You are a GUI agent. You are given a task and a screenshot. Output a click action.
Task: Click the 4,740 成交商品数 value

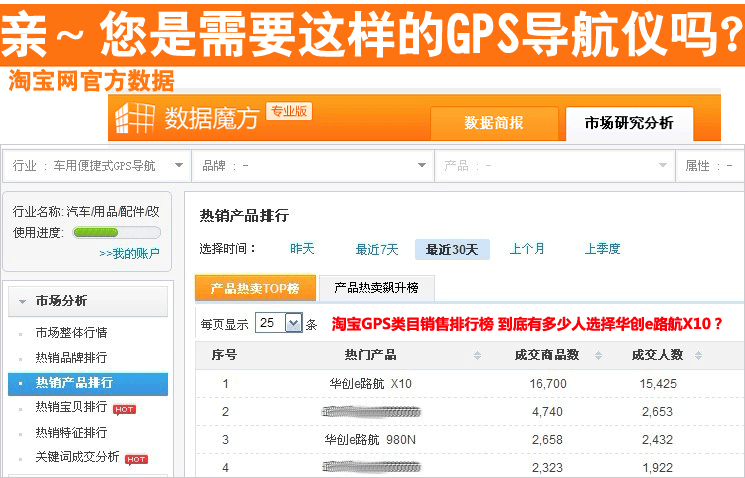[547, 411]
